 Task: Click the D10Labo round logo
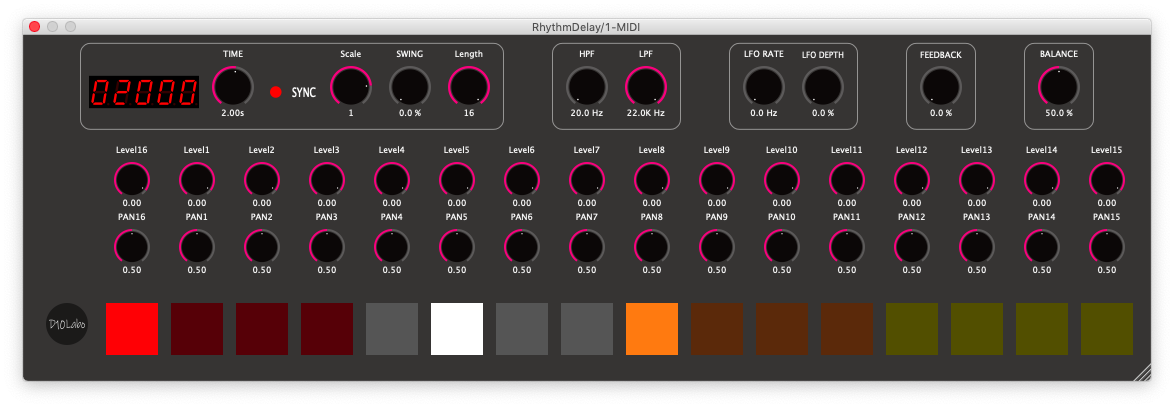[x=67, y=323]
